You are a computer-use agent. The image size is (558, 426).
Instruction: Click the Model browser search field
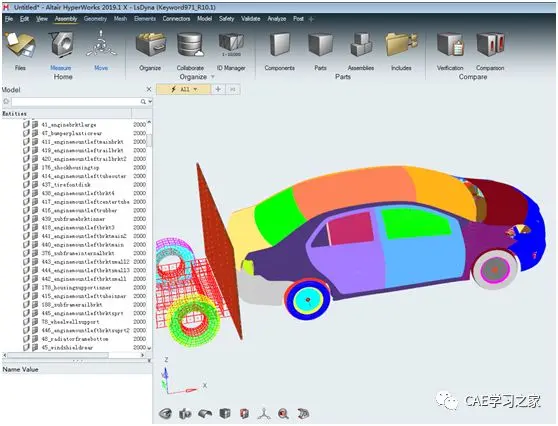75,102
